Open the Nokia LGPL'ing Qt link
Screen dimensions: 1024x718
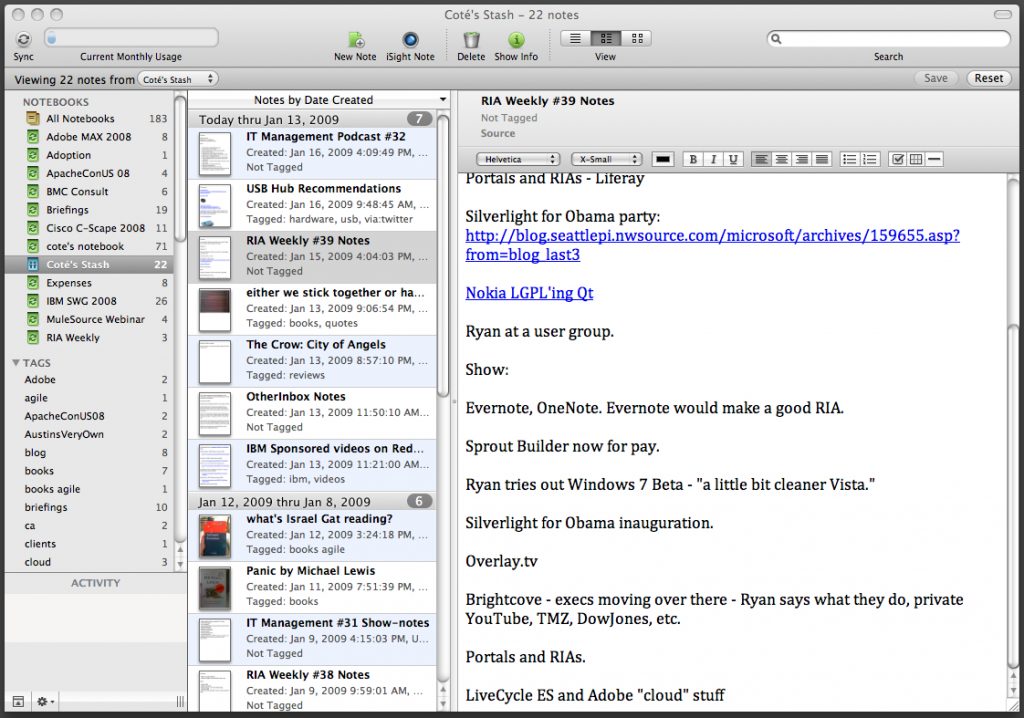click(529, 293)
